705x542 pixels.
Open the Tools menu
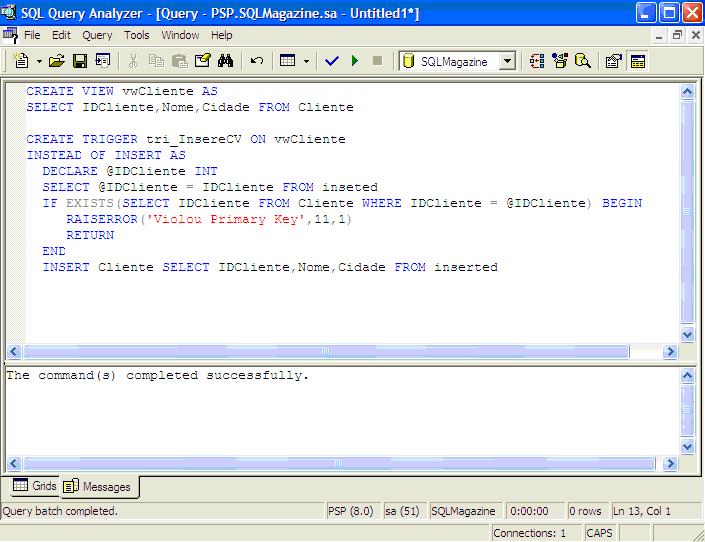(136, 35)
